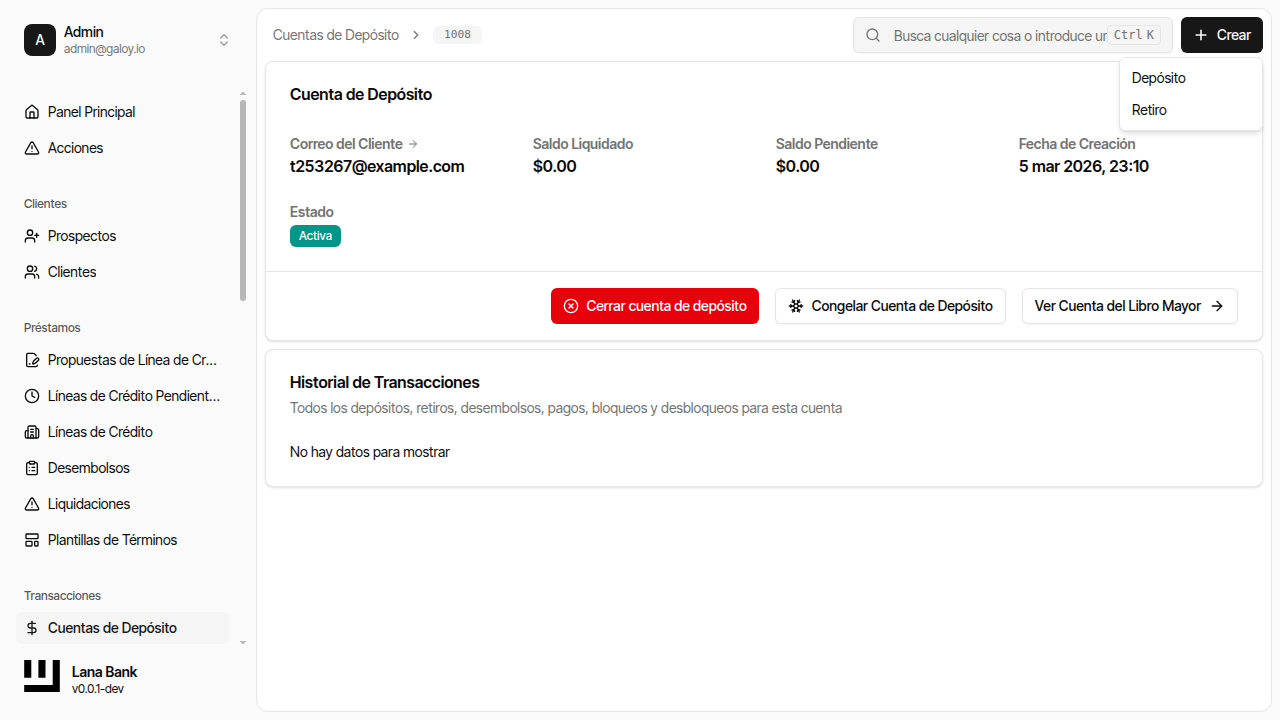Select Depósito from the Crear menu
Viewport: 1280px width, 720px height.
tap(1158, 78)
